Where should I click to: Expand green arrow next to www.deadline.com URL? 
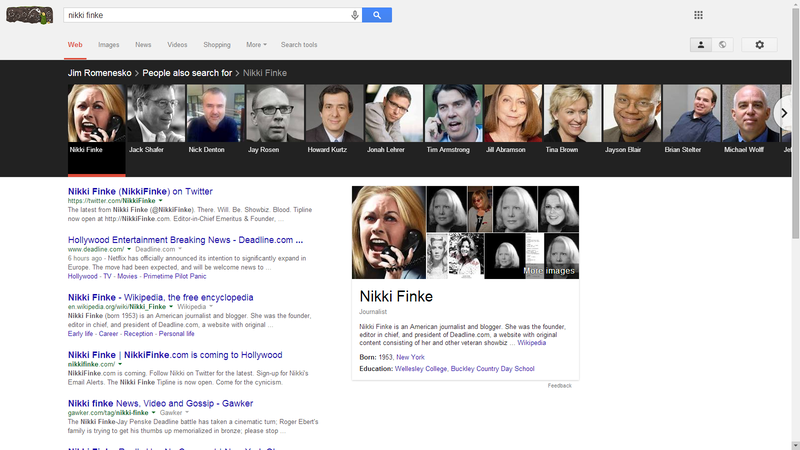pyautogui.click(x=129, y=249)
